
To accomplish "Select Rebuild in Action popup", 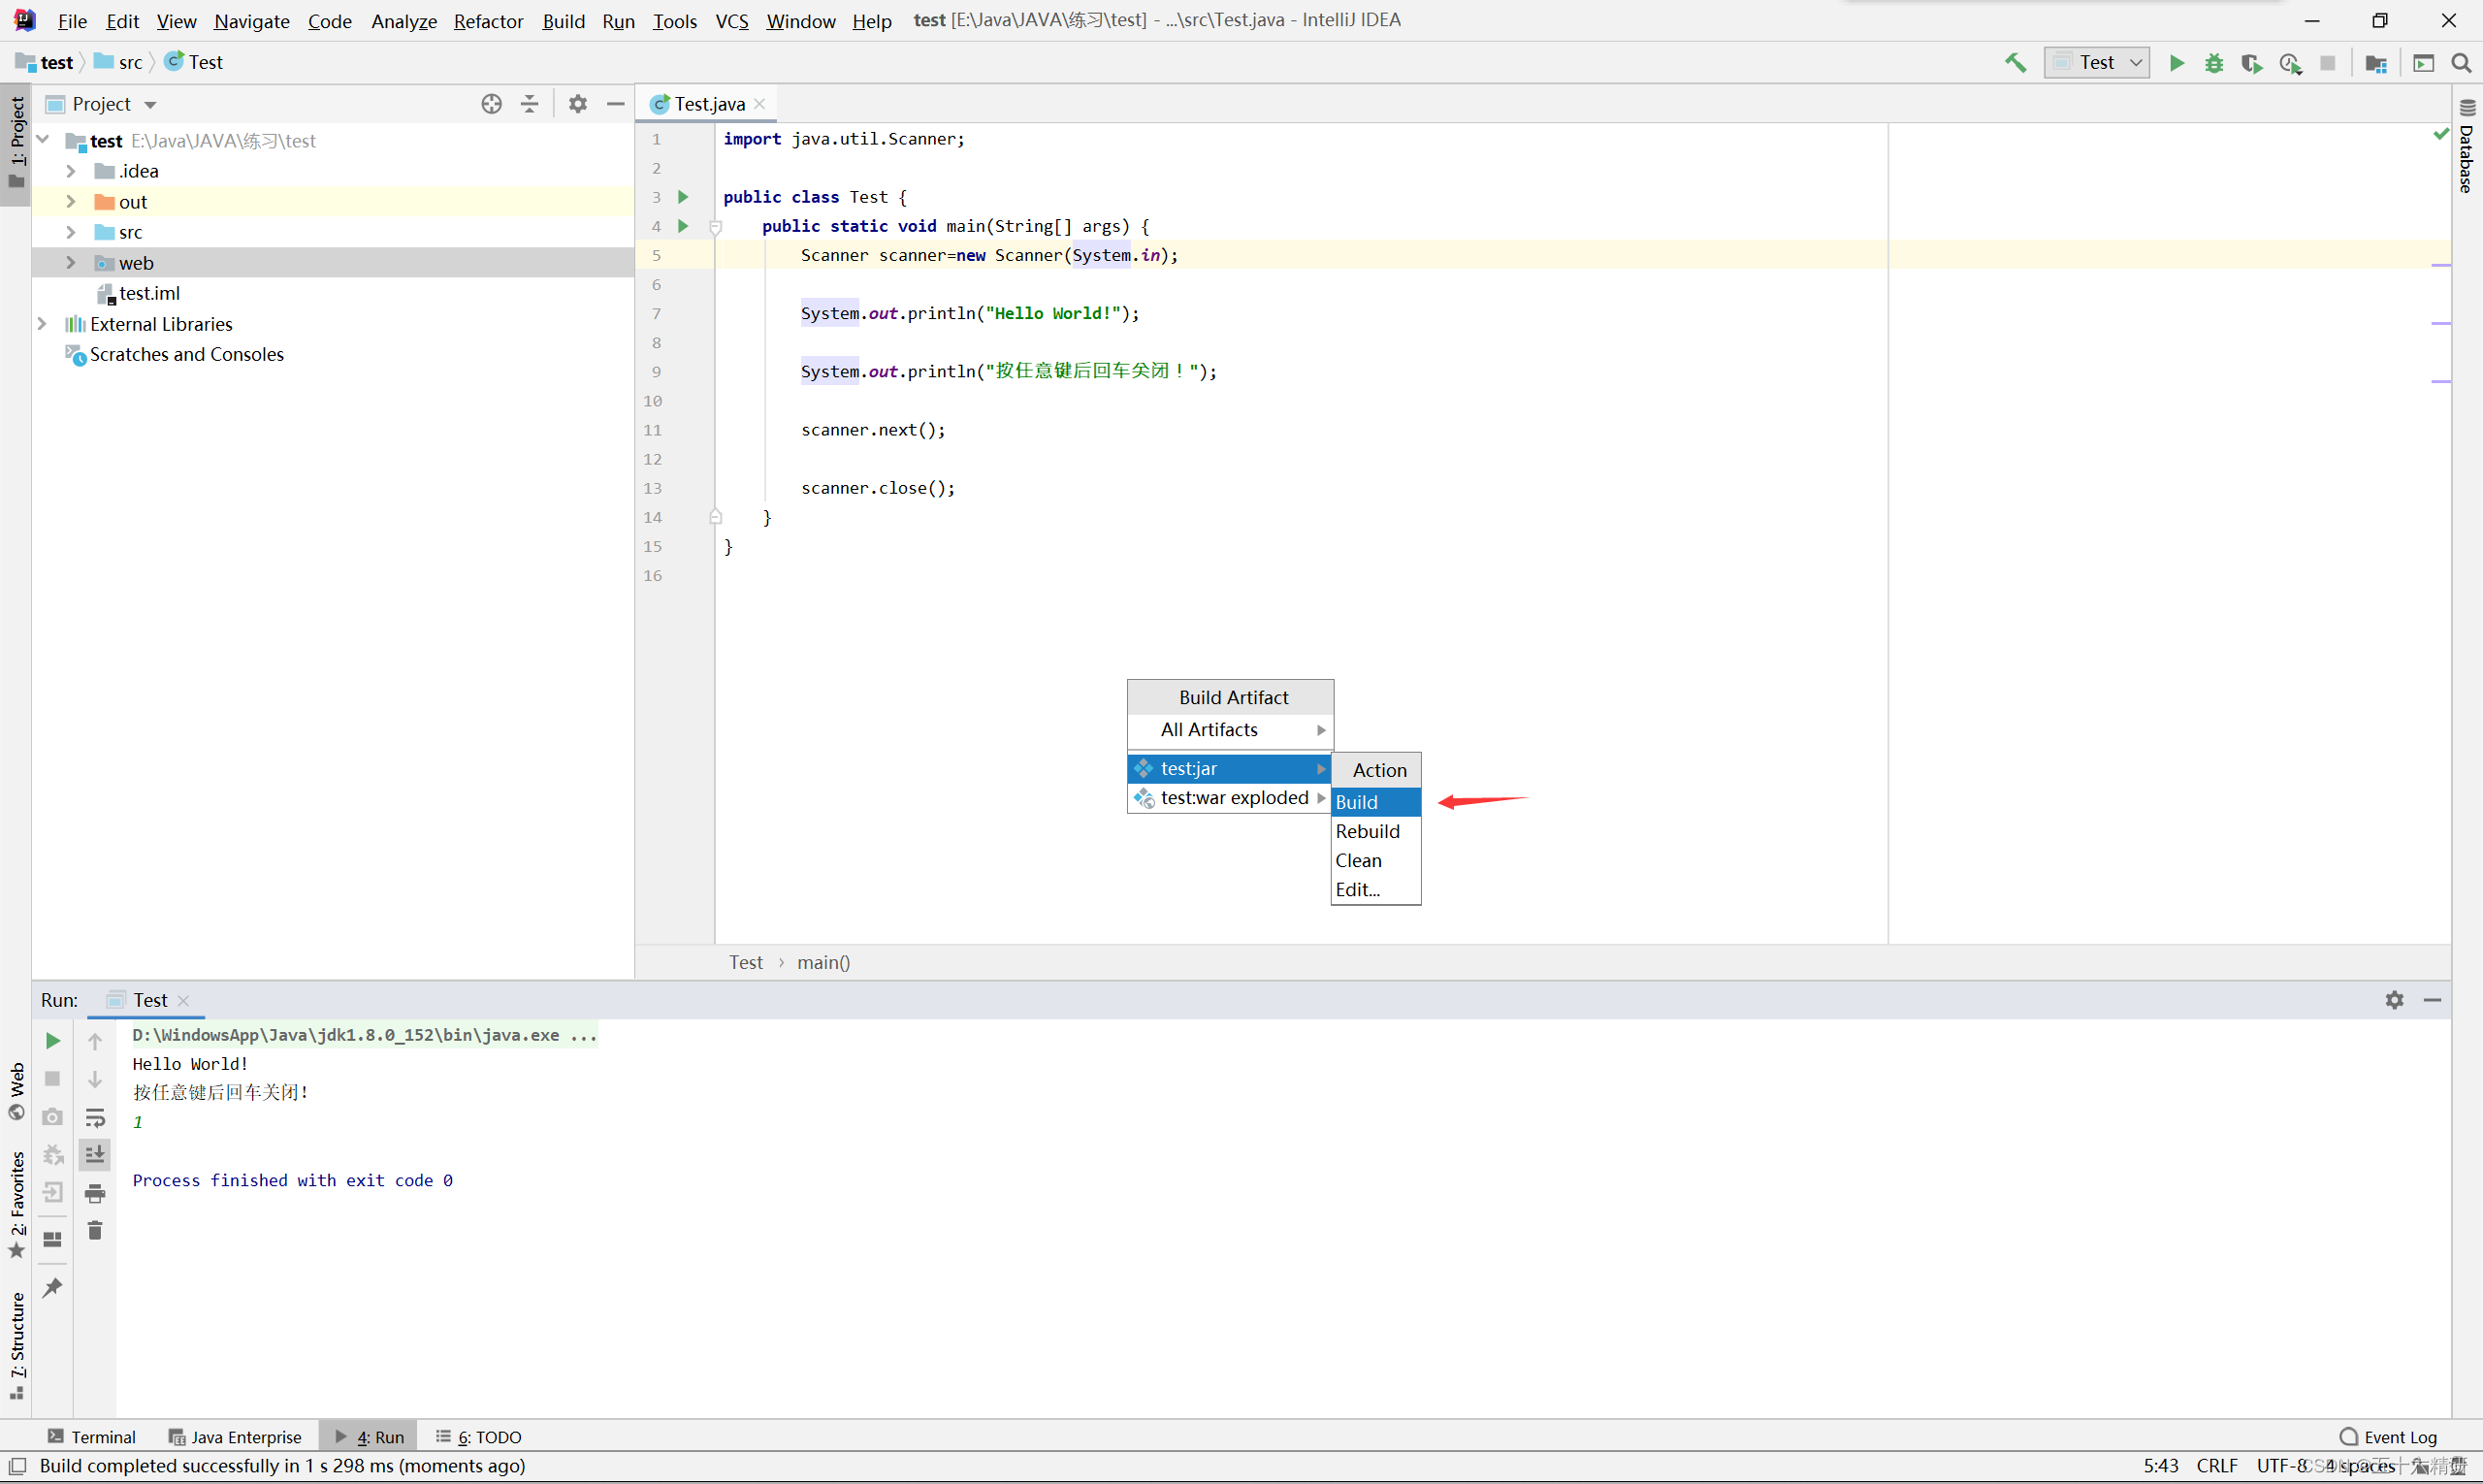I will pos(1367,831).
